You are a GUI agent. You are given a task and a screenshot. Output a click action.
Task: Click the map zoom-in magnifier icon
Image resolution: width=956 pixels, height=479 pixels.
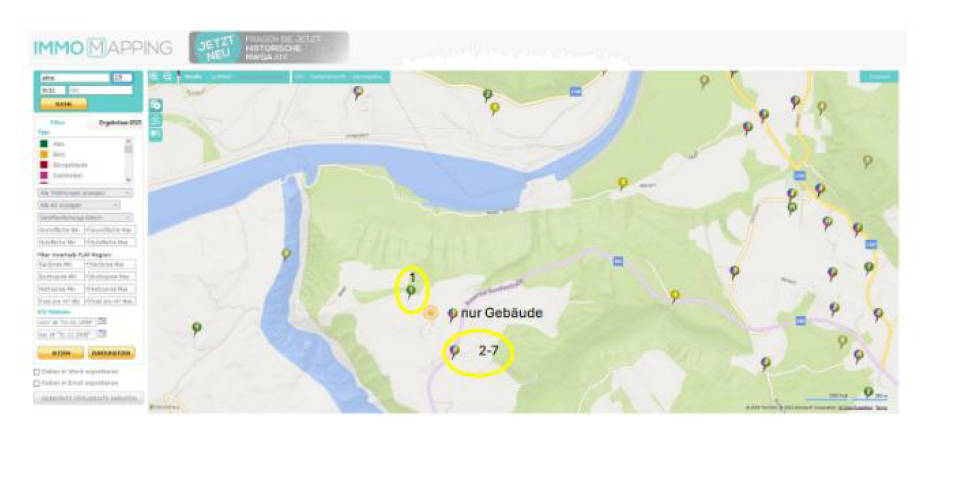point(154,77)
